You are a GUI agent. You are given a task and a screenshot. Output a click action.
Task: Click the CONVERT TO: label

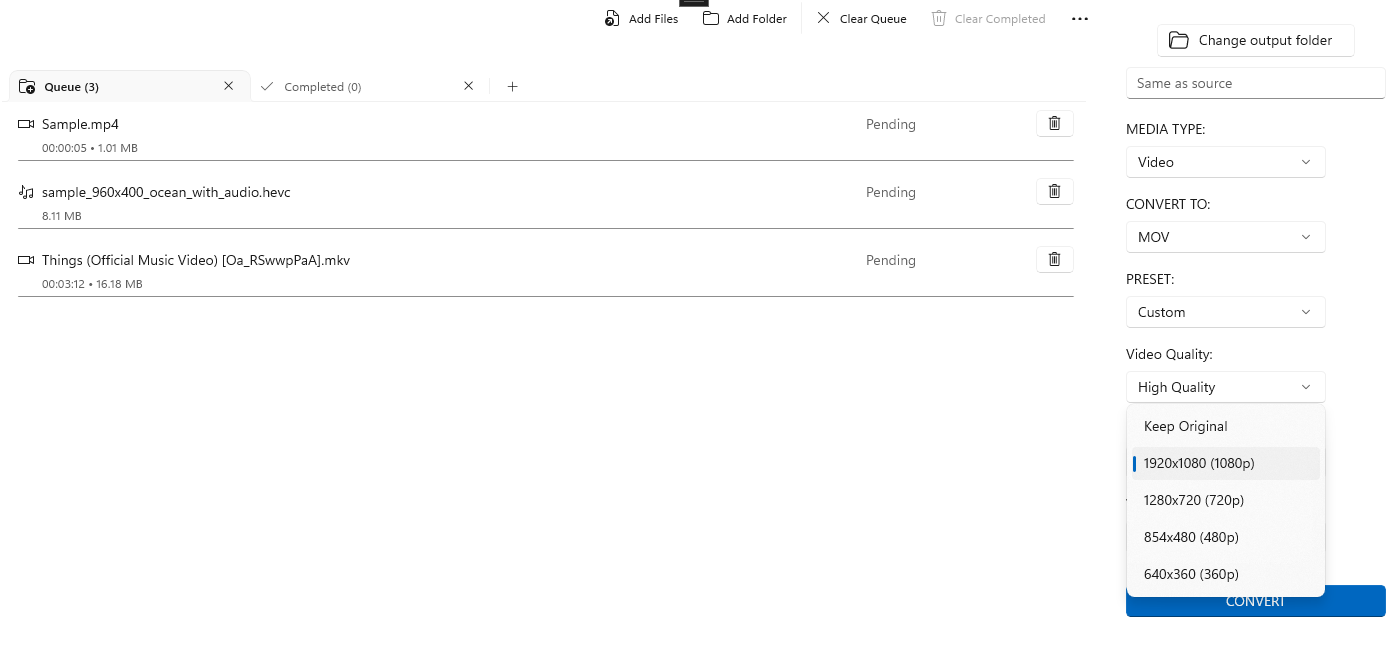click(1168, 204)
